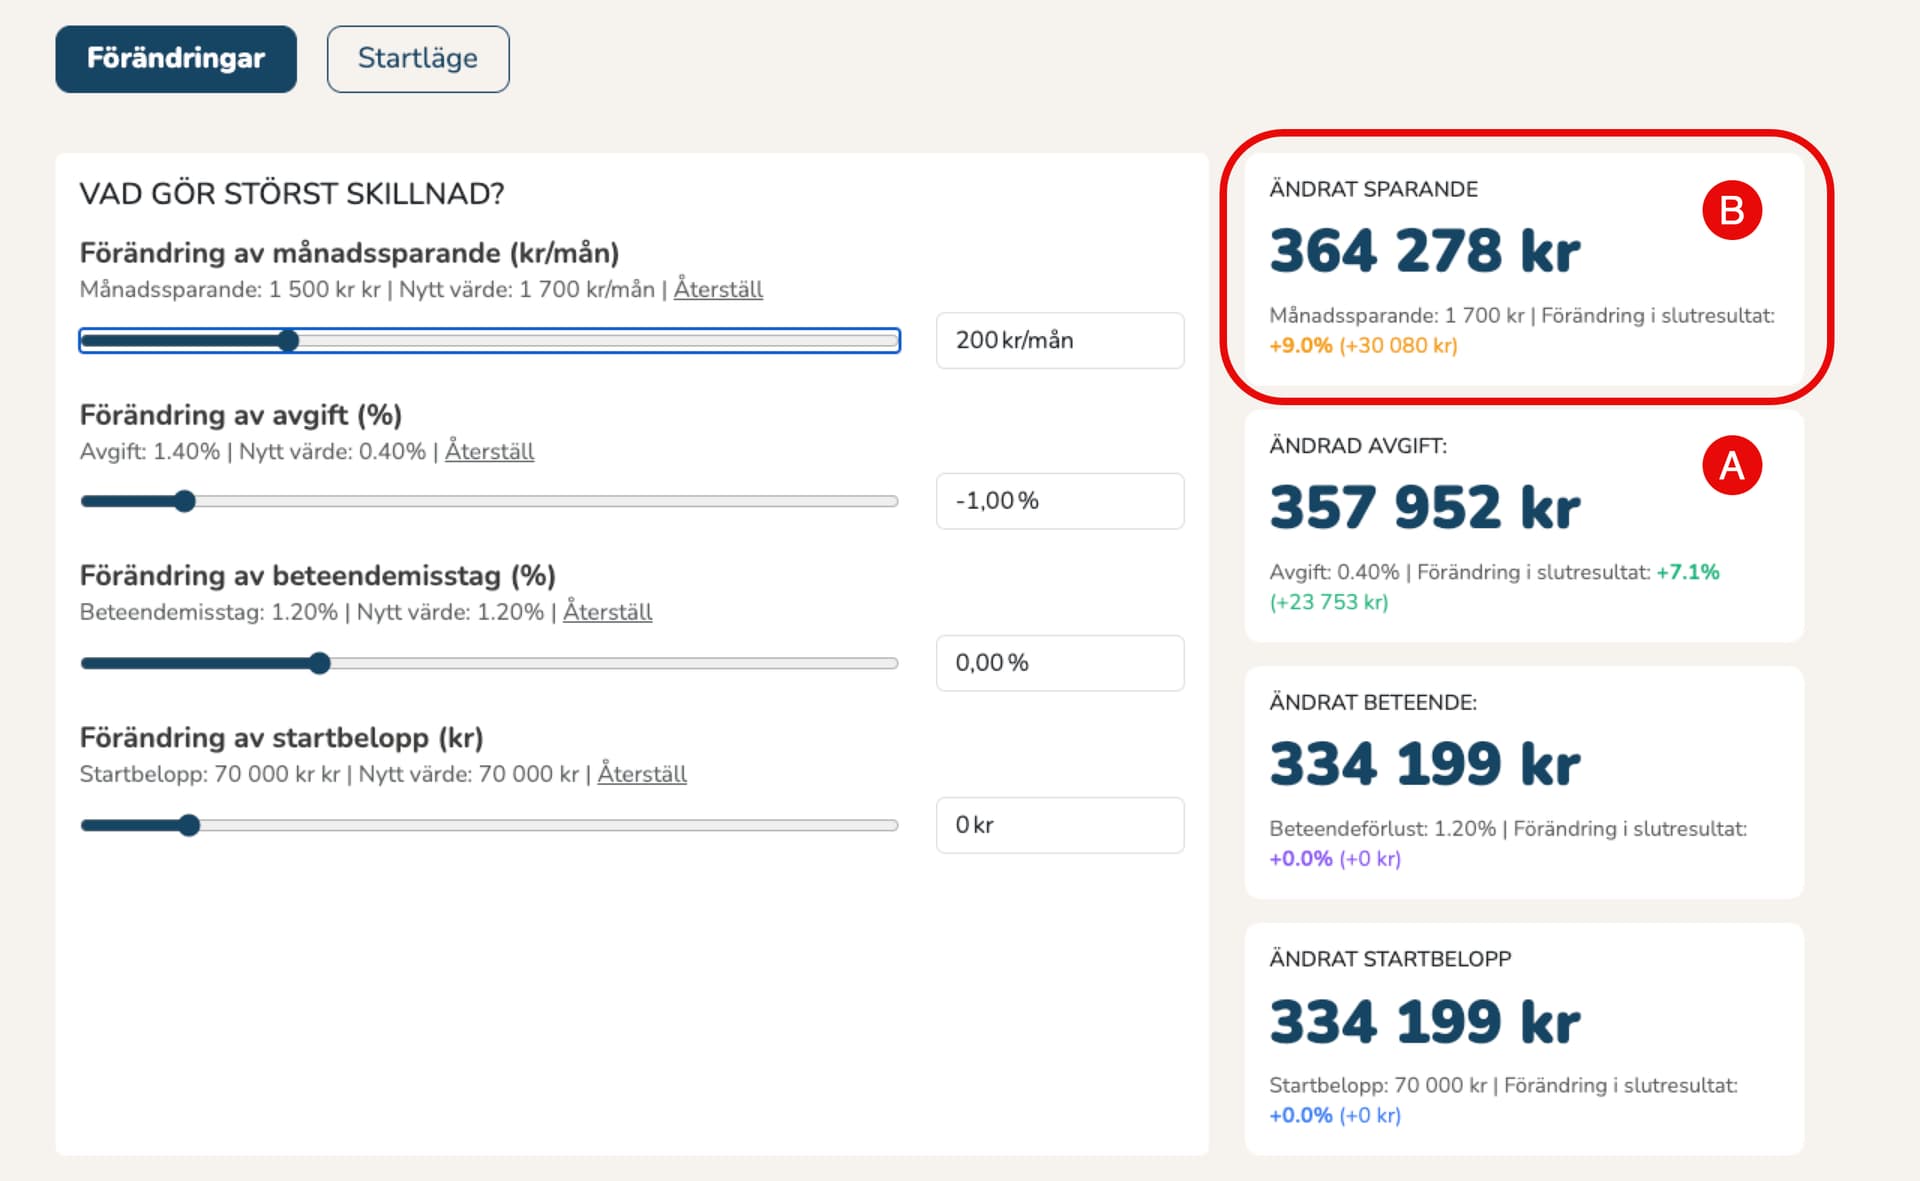Click Återställ link for startbelopp
1920x1181 pixels.
[642, 775]
